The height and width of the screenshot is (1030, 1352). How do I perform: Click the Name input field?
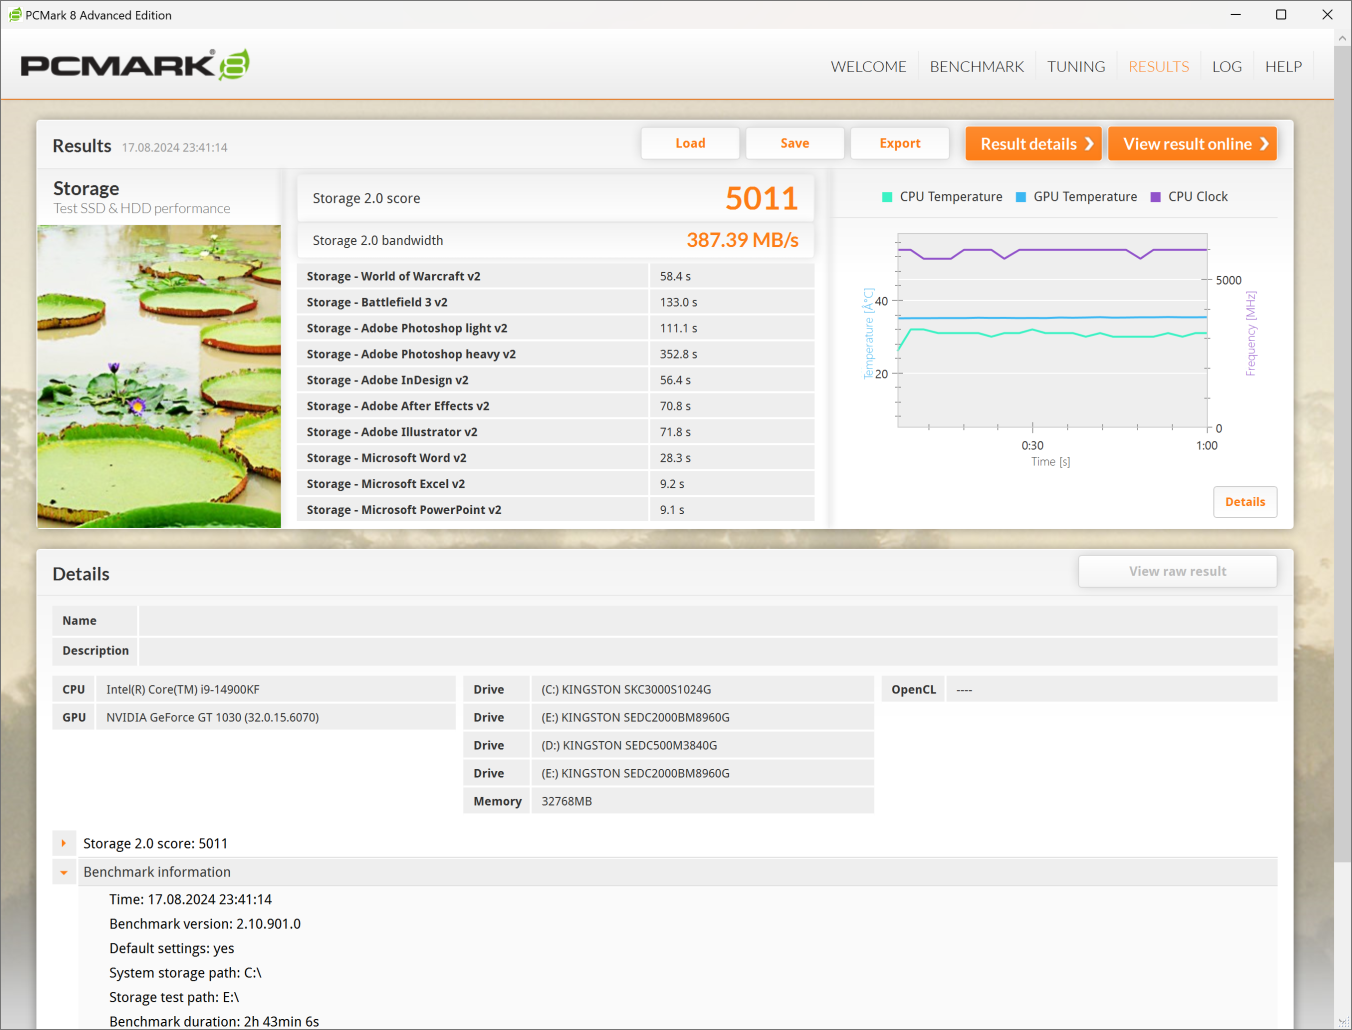(x=708, y=621)
